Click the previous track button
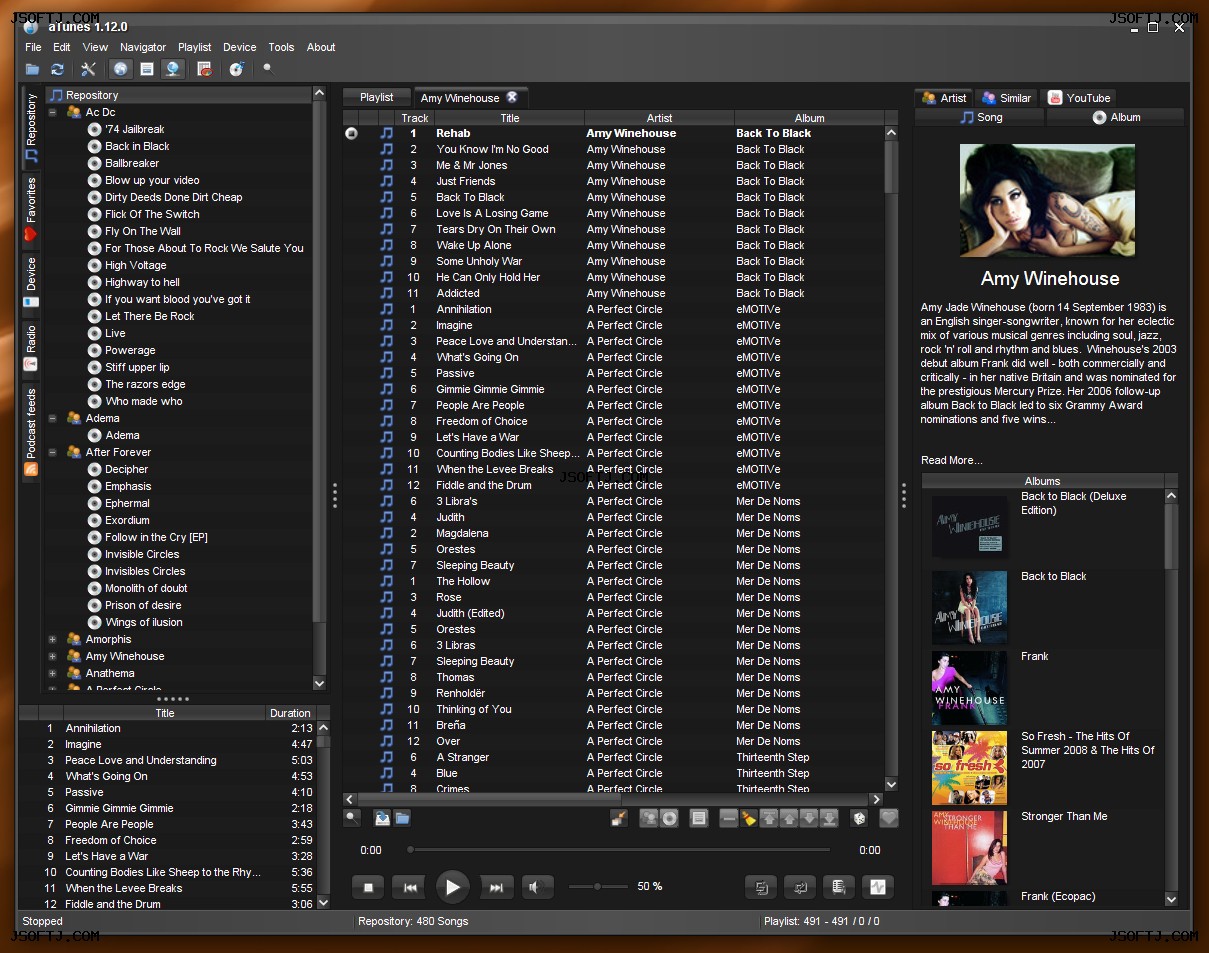 [x=410, y=887]
